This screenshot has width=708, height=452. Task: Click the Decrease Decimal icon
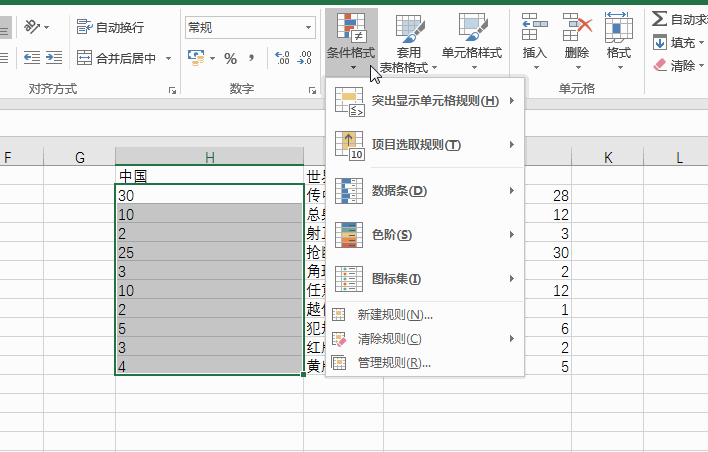click(x=305, y=58)
